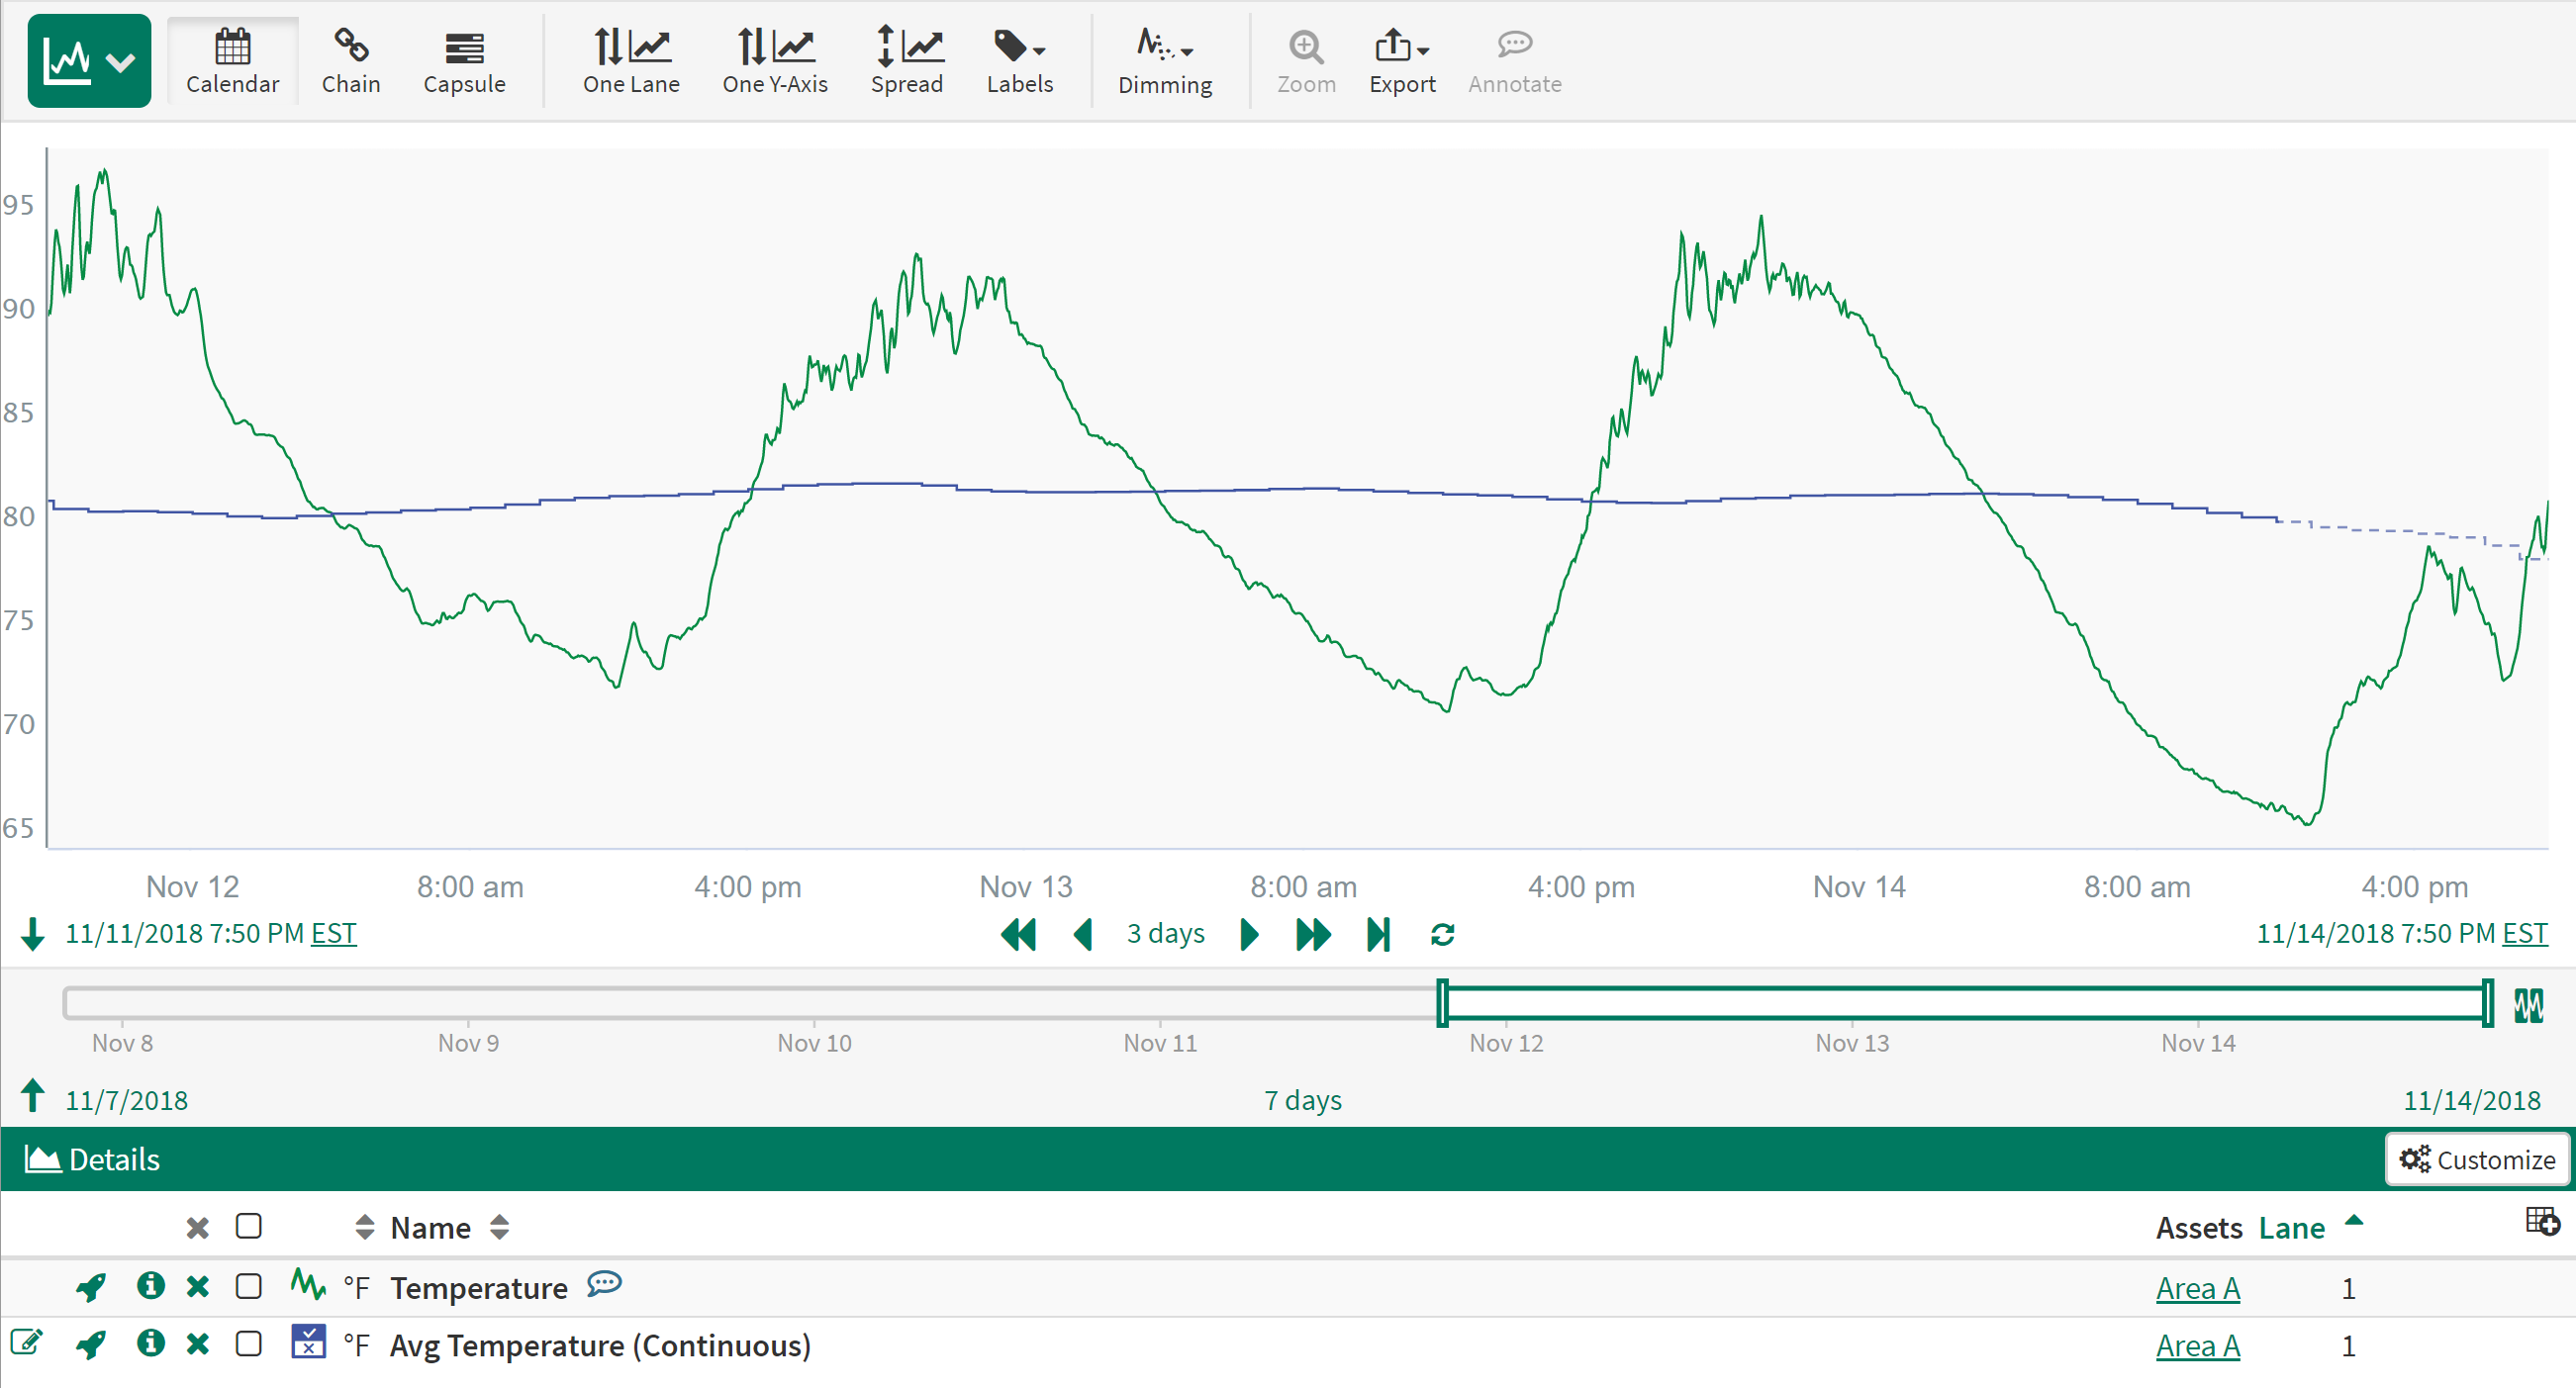The image size is (2576, 1388).
Task: Tick the Temperature row checkbox
Action: (248, 1285)
